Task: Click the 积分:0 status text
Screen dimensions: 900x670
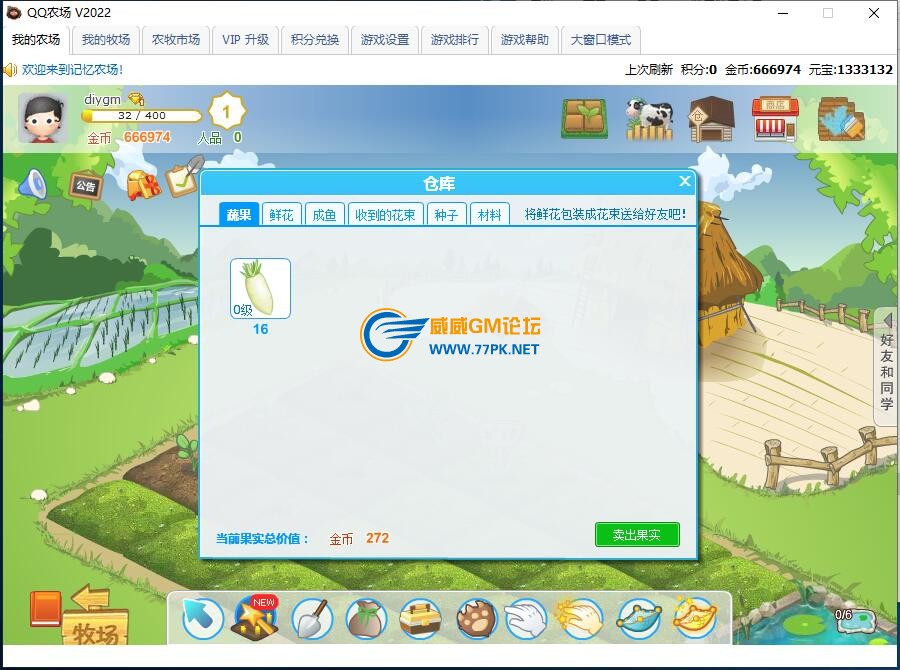Action: tap(699, 70)
